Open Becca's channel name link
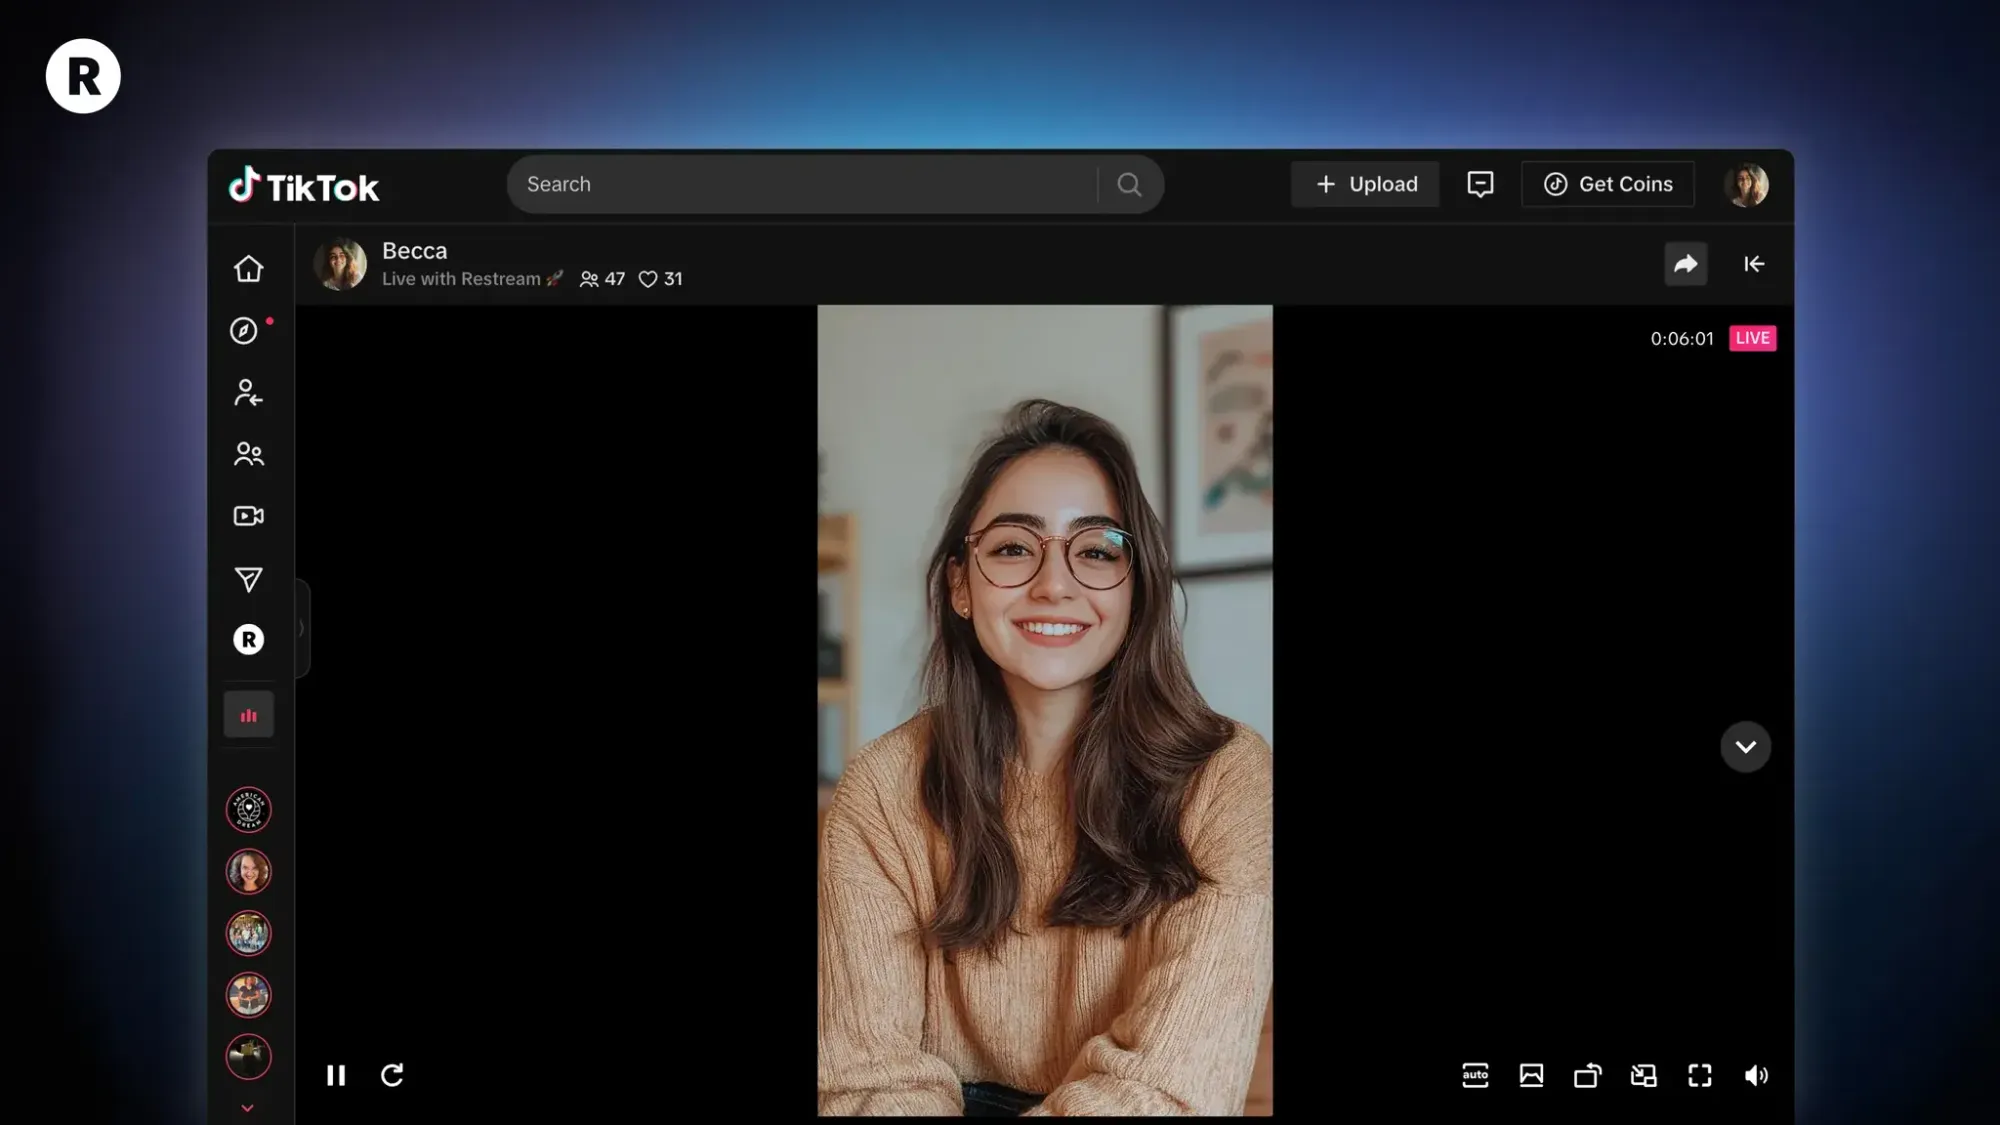Screen dimensions: 2000x1125 pyautogui.click(x=414, y=250)
